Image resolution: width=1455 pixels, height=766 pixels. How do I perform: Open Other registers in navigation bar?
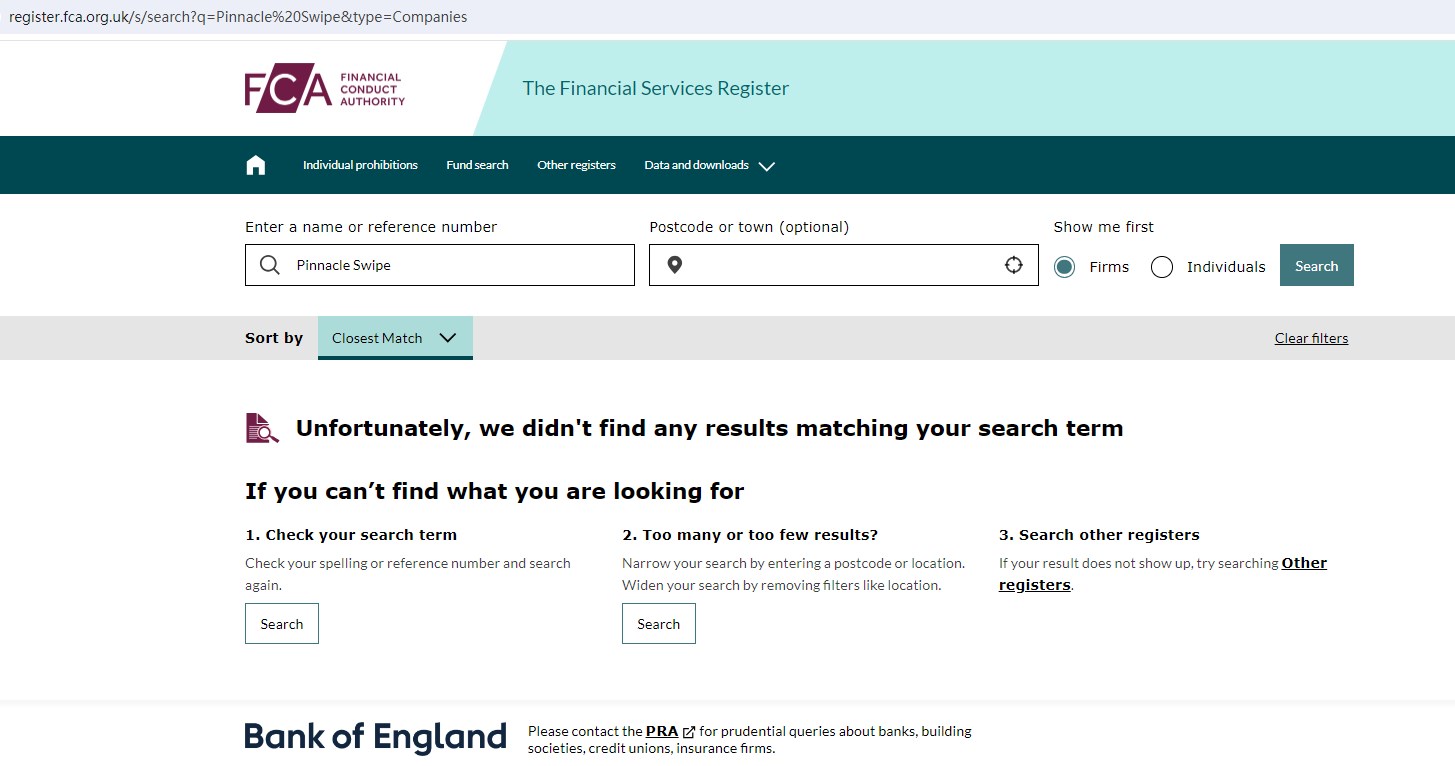point(576,165)
